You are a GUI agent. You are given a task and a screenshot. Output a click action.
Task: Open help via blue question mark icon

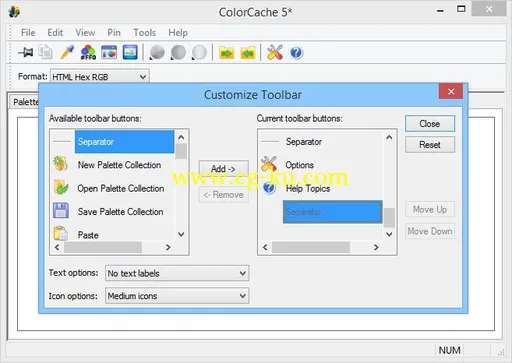[x=296, y=53]
